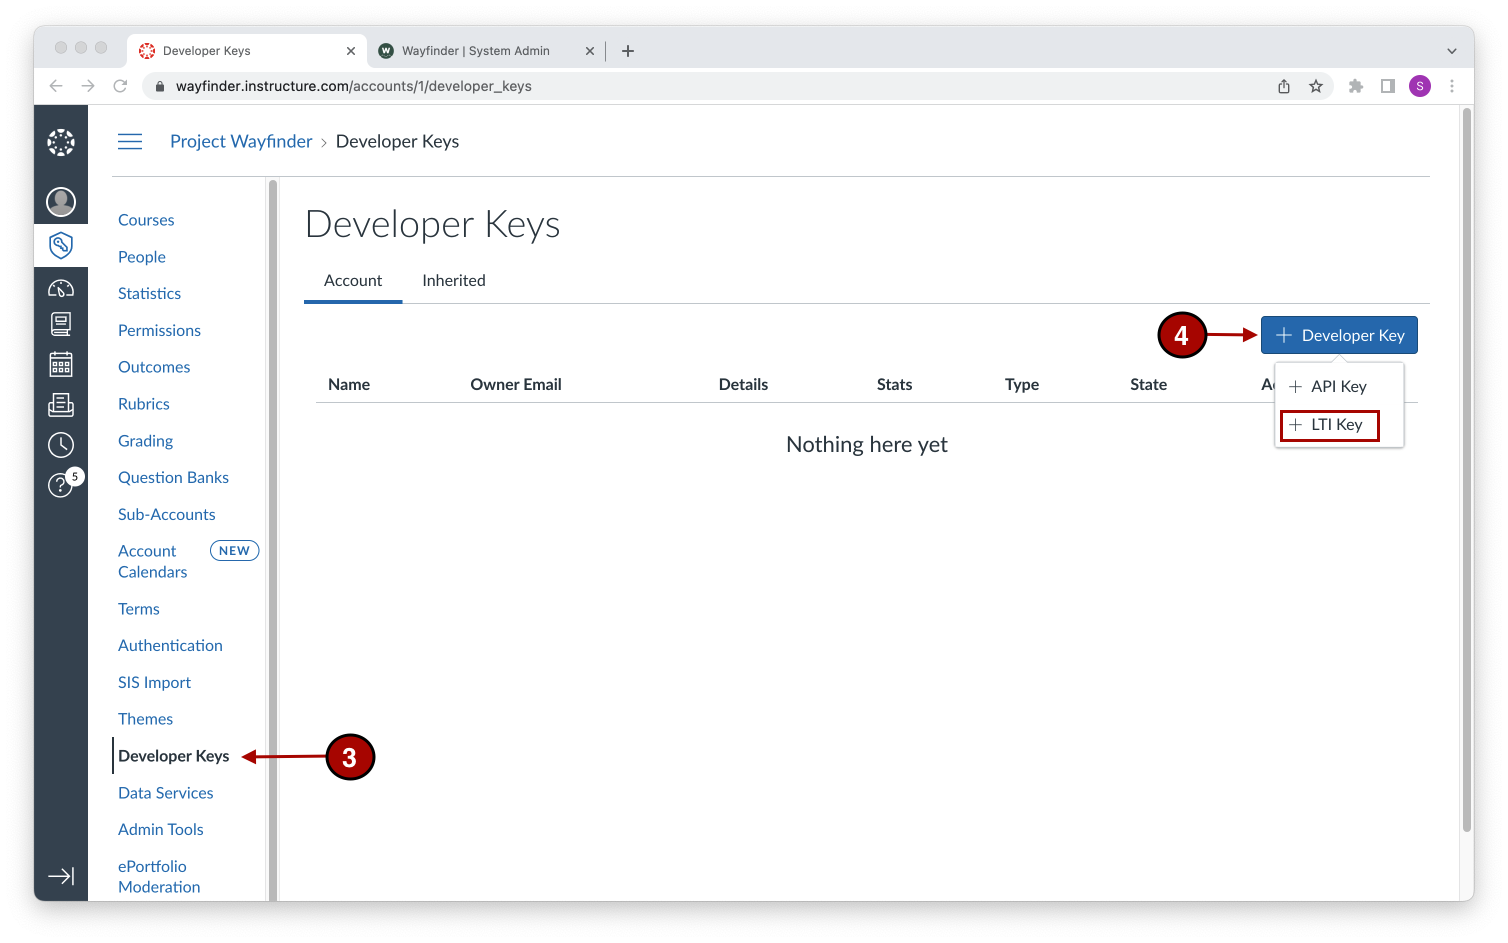
Task: Go to Outcomes in the account menu
Action: 154,367
